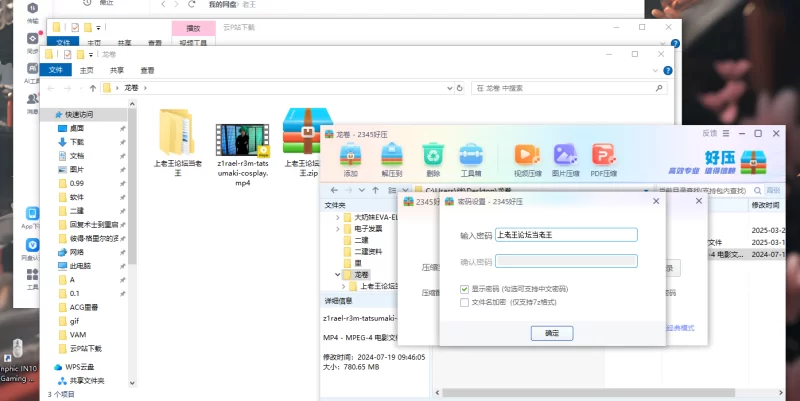Select the 二建资料 folder in 好压 tree
The image size is (800, 401).
(363, 252)
